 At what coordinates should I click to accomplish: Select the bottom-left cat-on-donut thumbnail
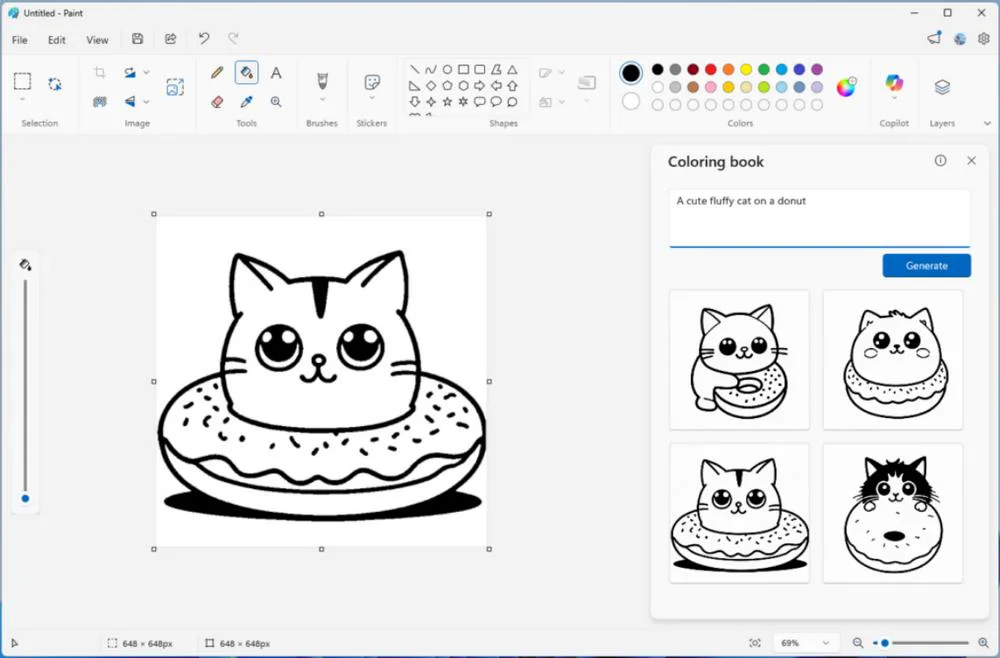[739, 512]
